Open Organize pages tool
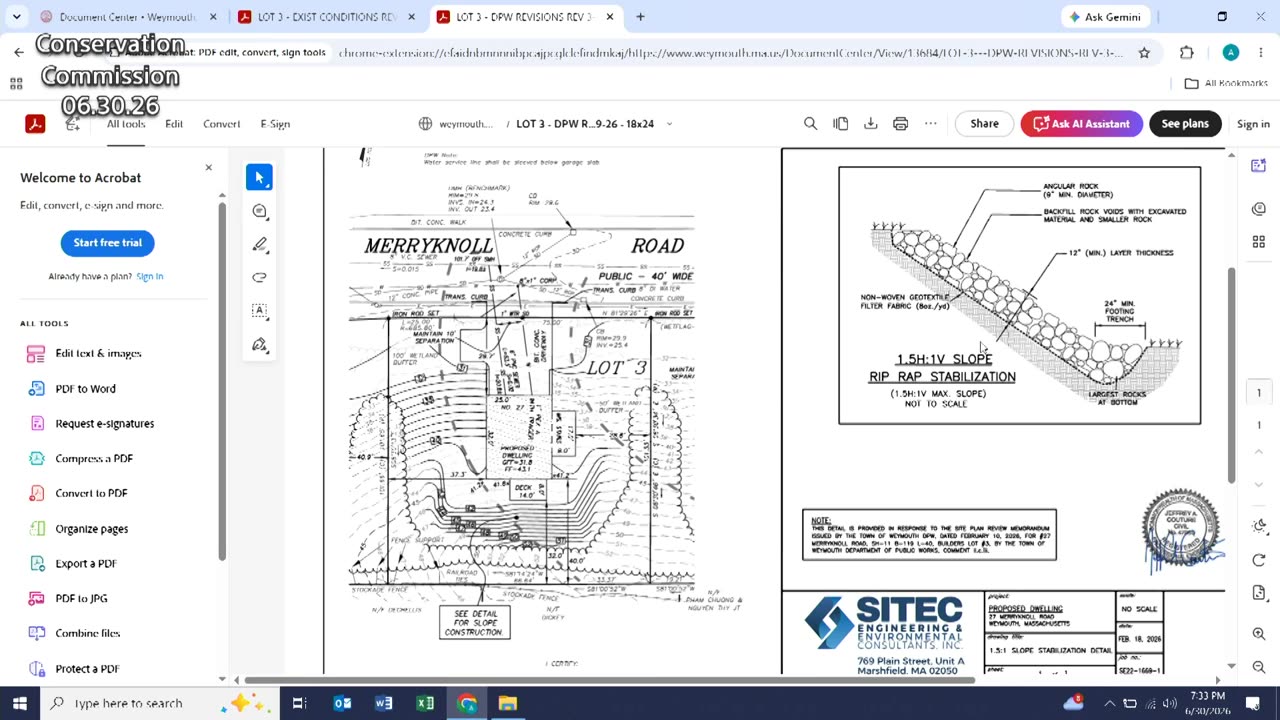 point(91,528)
